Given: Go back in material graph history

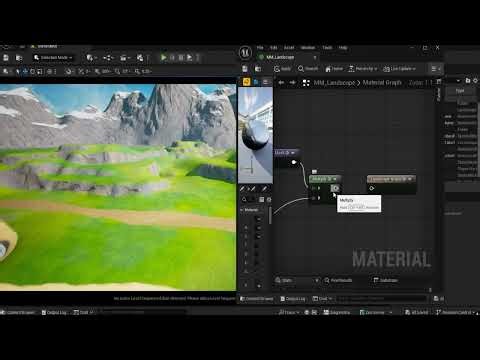Looking at the screenshot, I should [281, 83].
